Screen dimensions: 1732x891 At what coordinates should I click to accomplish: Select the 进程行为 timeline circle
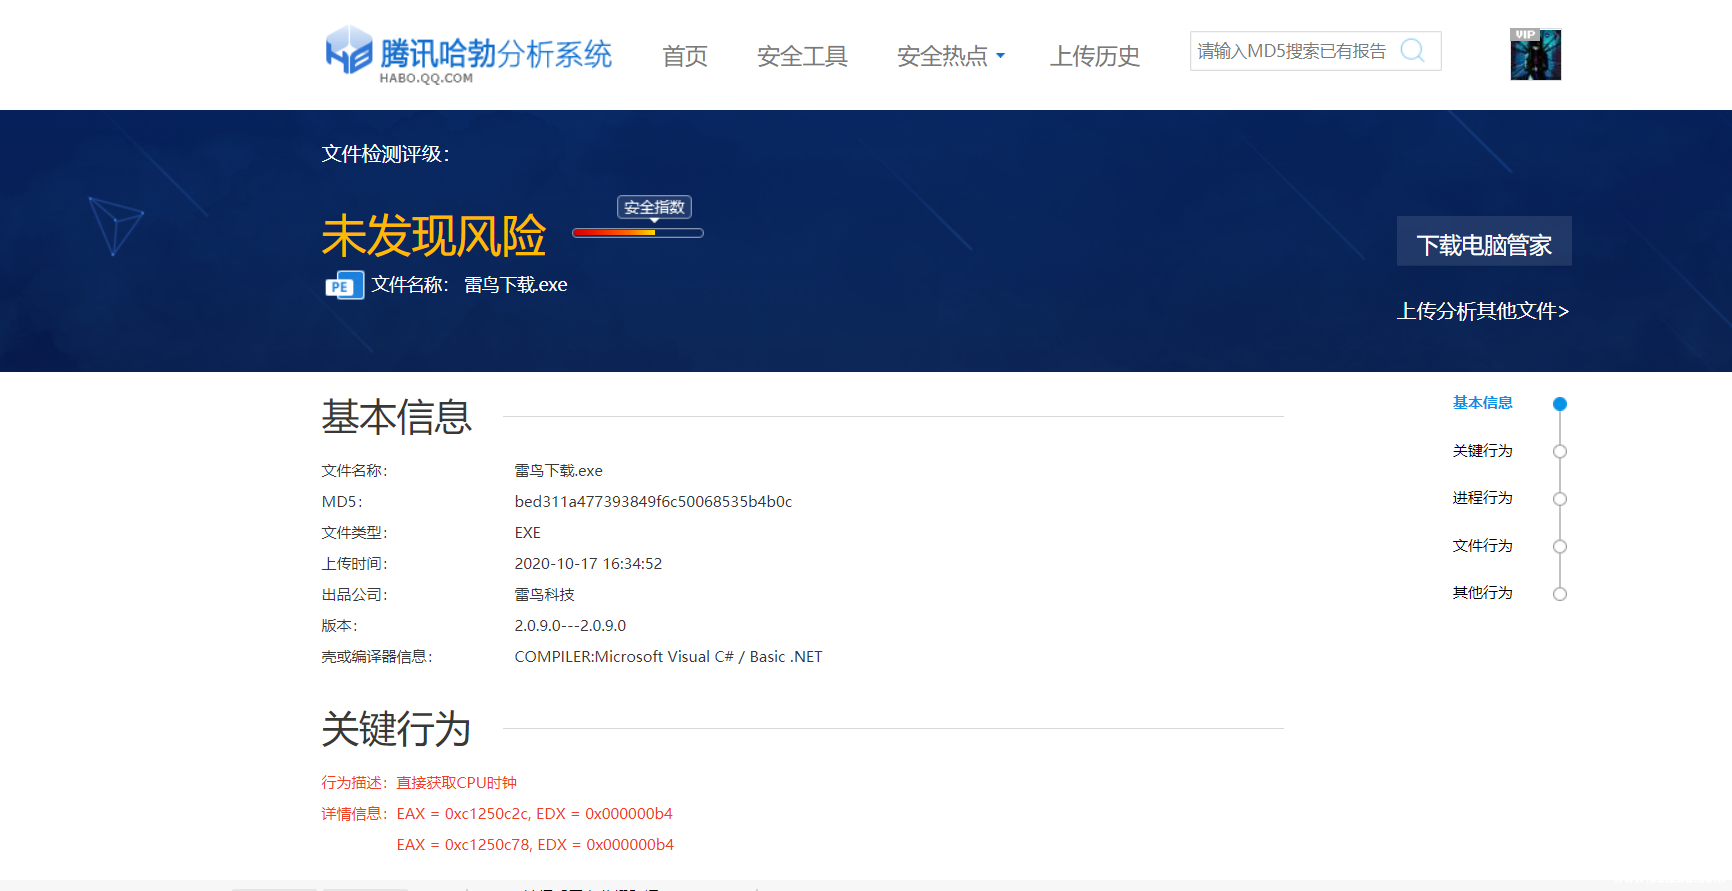[1559, 499]
